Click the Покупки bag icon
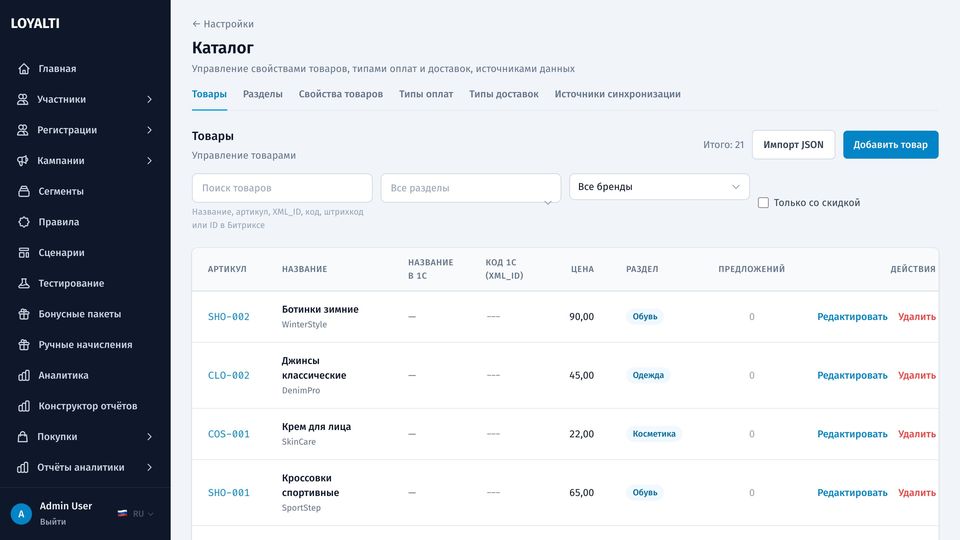This screenshot has height=540, width=960. (23, 437)
